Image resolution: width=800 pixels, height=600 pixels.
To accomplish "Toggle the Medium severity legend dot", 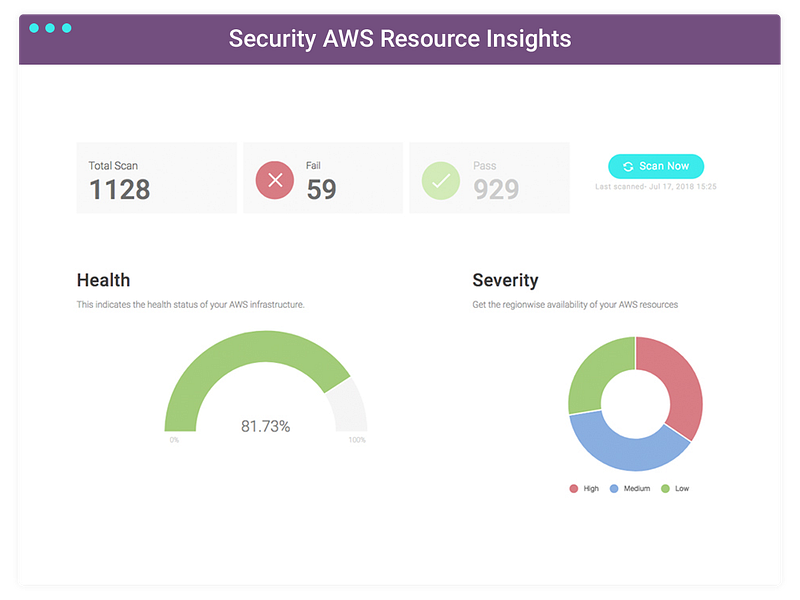I will [614, 488].
